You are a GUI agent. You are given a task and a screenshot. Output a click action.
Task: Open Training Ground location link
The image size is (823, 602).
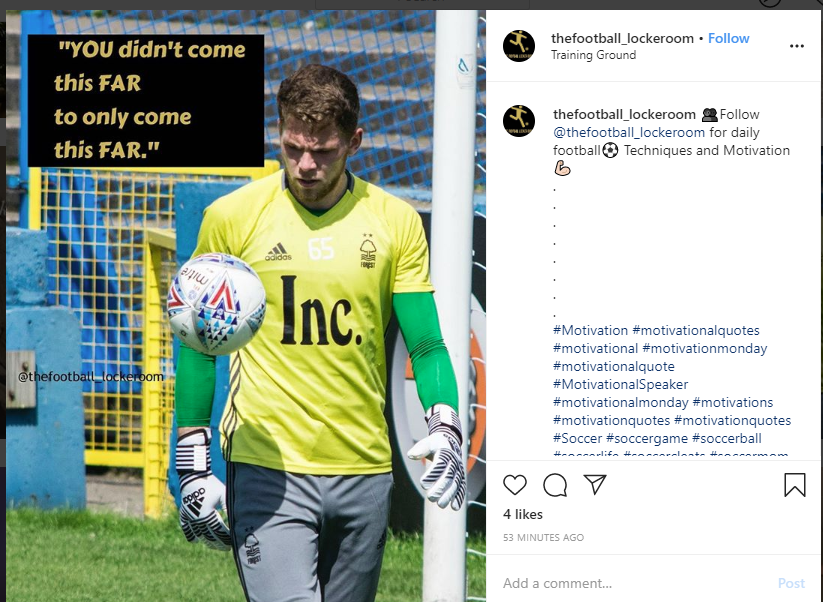click(593, 55)
